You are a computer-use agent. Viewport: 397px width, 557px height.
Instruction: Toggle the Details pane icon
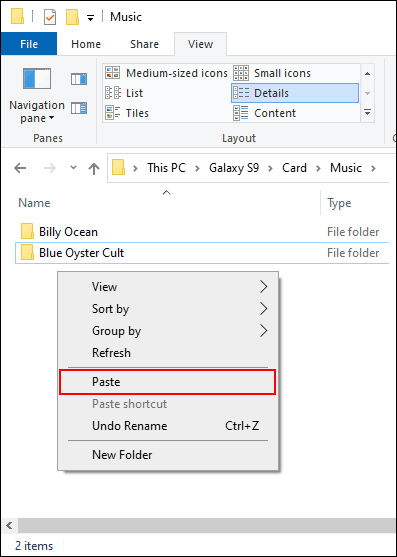pyautogui.click(x=79, y=108)
